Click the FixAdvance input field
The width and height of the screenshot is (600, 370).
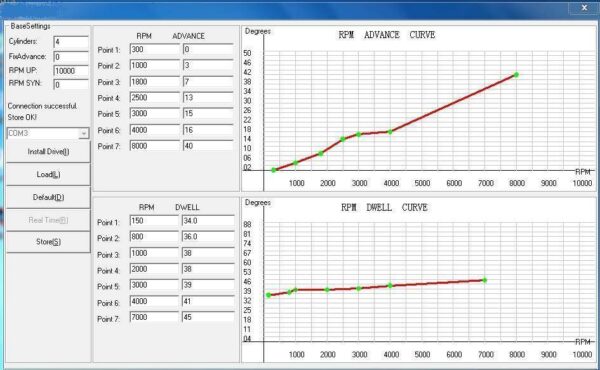[71, 57]
